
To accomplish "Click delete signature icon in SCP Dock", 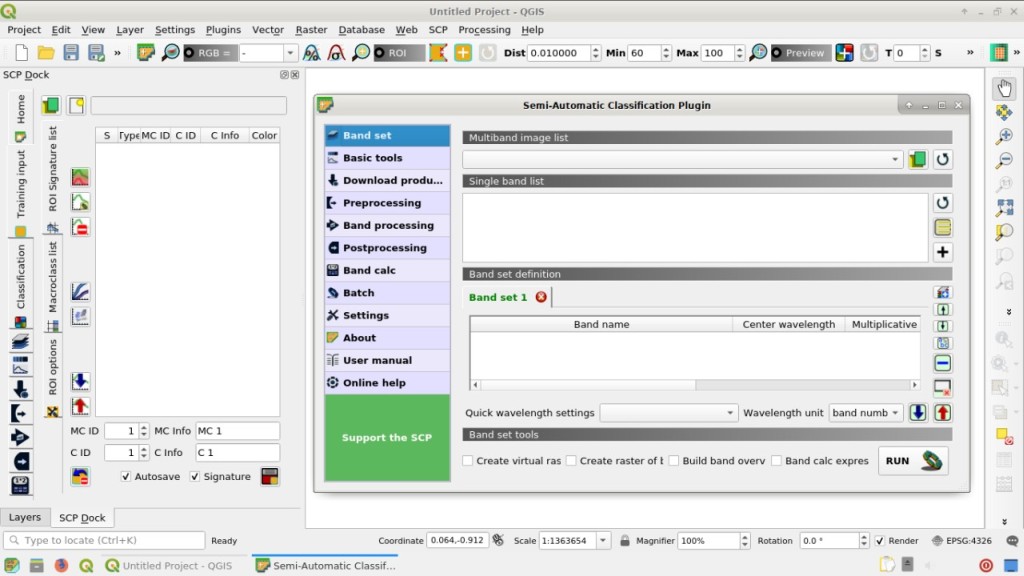I will tap(80, 227).
